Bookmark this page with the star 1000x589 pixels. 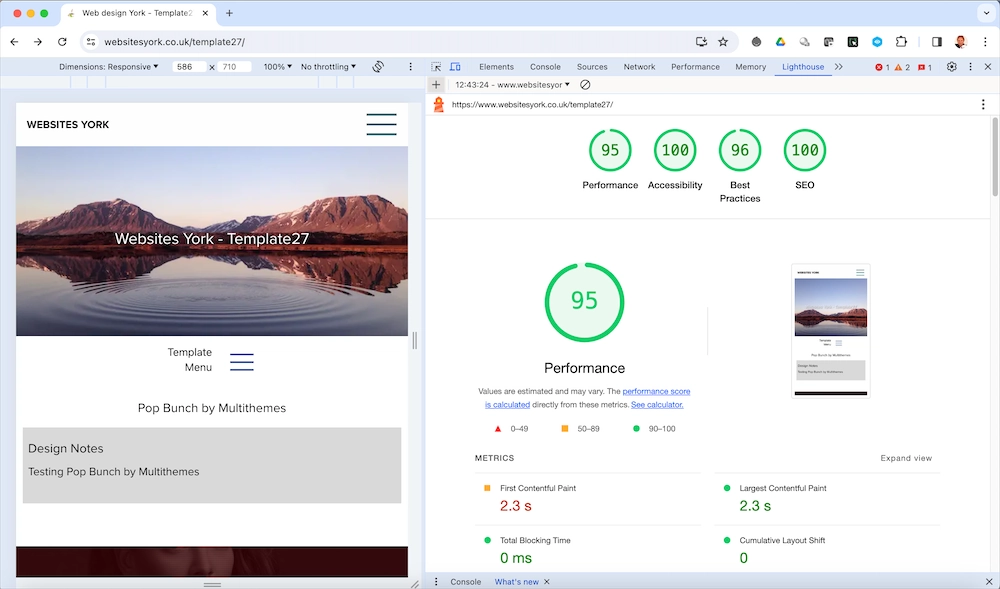pos(723,42)
